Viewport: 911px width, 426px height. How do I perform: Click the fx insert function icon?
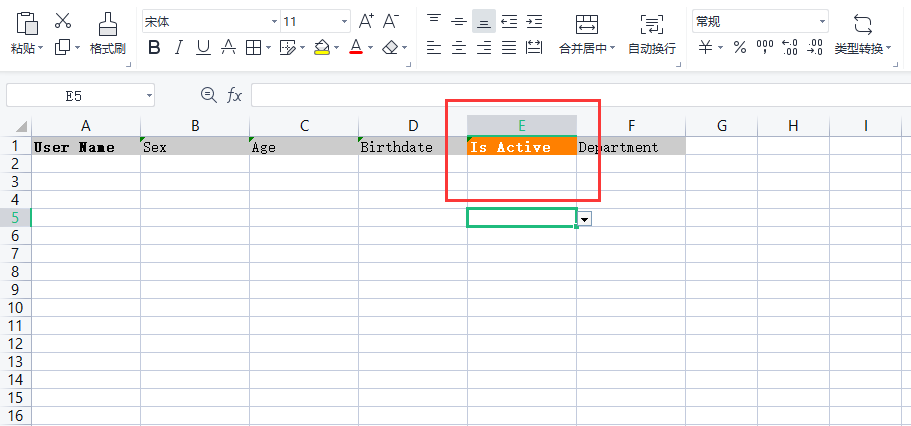pos(235,95)
